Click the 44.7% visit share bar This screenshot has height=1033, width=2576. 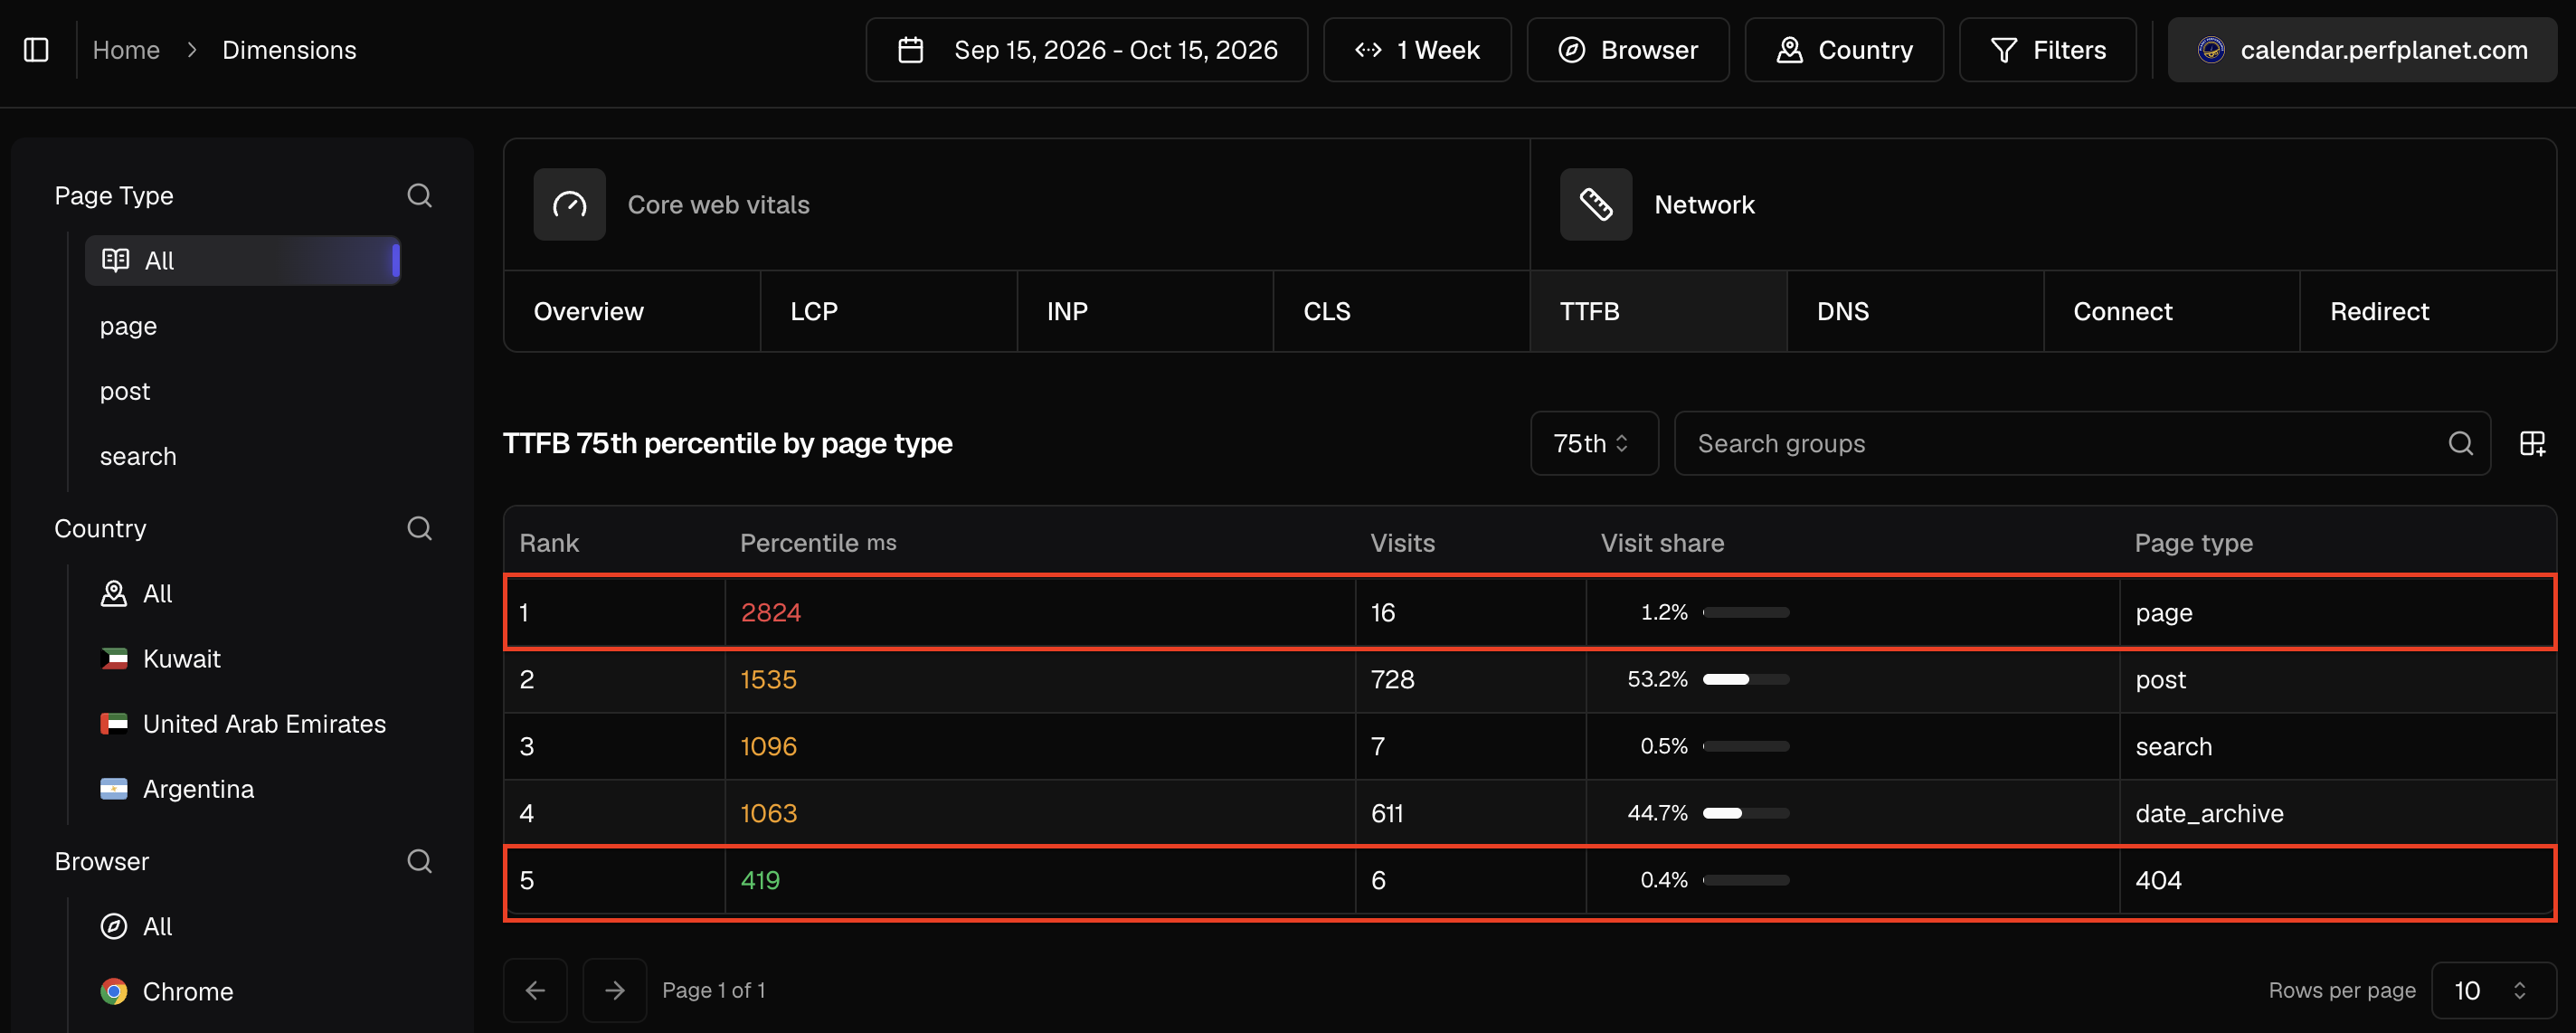pos(1746,813)
